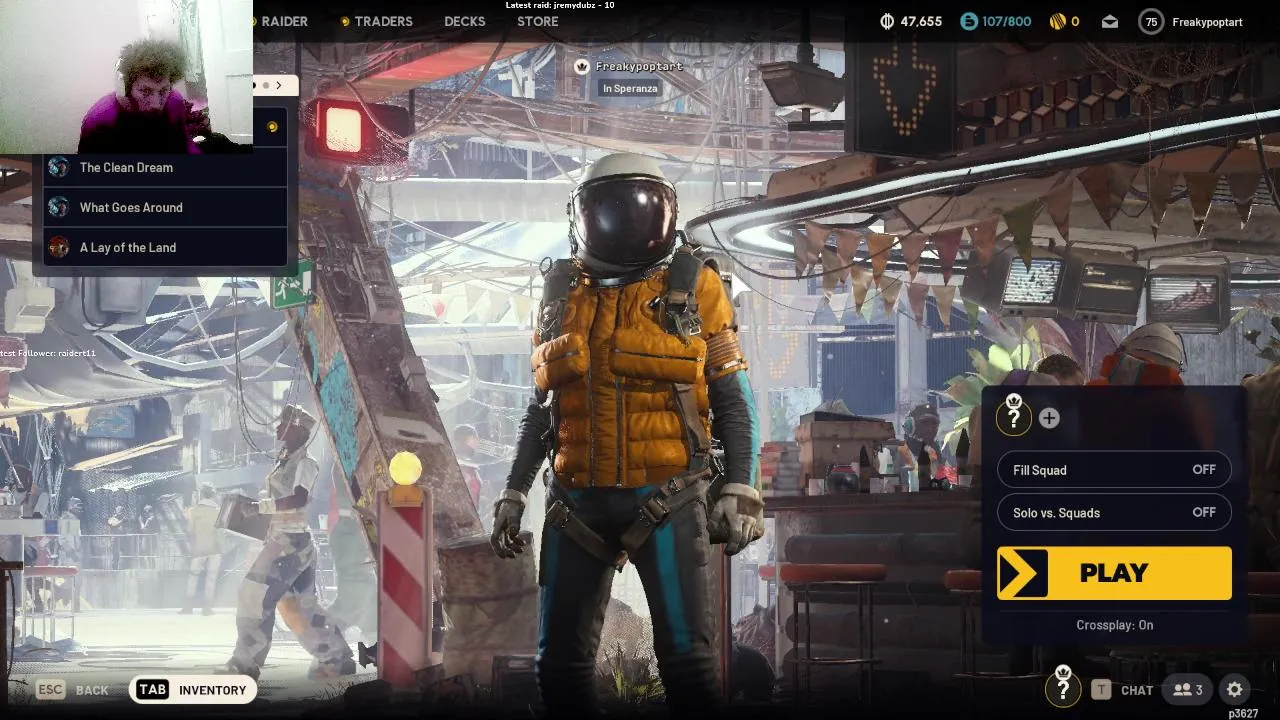The image size is (1280, 720).
Task: Open the settings gear icon
Action: [1235, 690]
